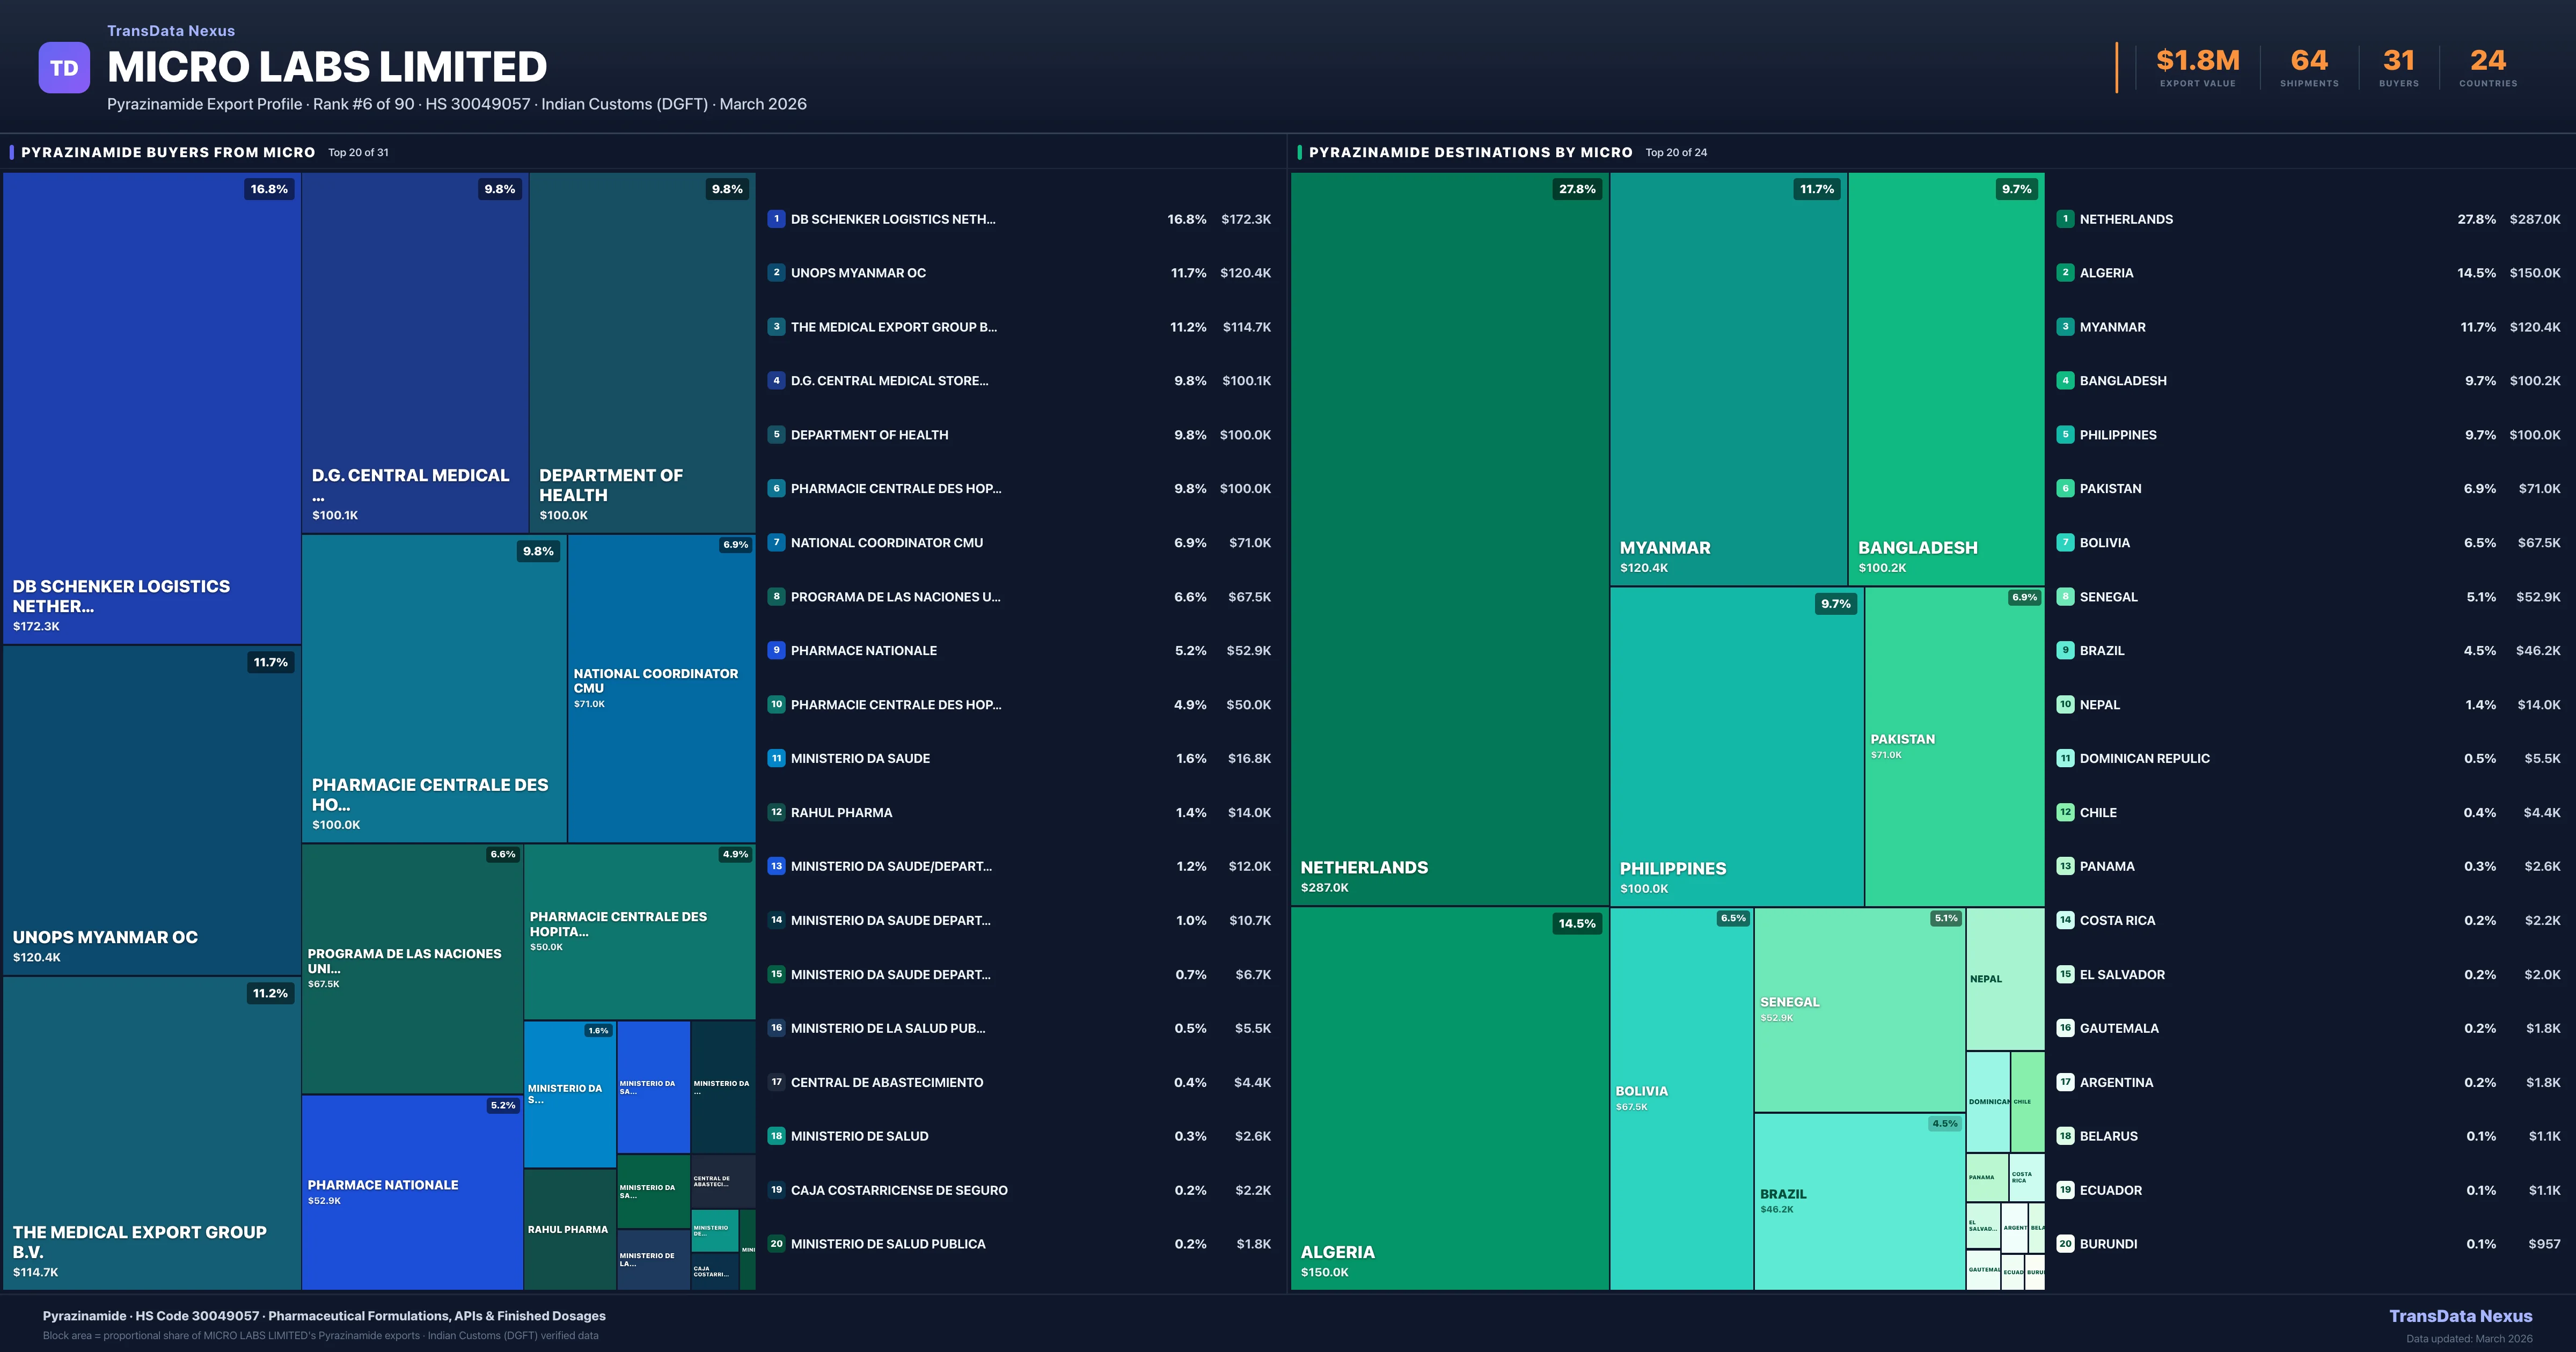This screenshot has height=1352, width=2576.
Task: Click rank badge 1 beside DB SCHENKER LOGISTICS
Action: pos(776,219)
